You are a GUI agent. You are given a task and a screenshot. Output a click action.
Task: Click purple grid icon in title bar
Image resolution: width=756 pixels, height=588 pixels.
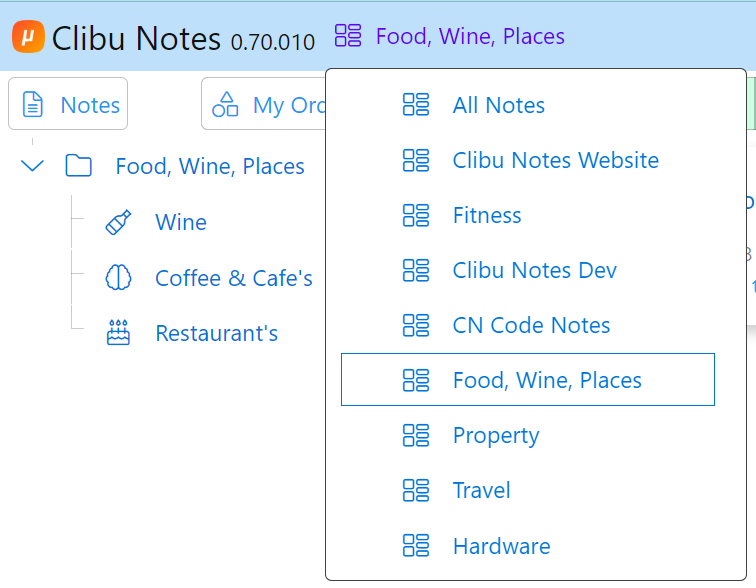tap(348, 36)
